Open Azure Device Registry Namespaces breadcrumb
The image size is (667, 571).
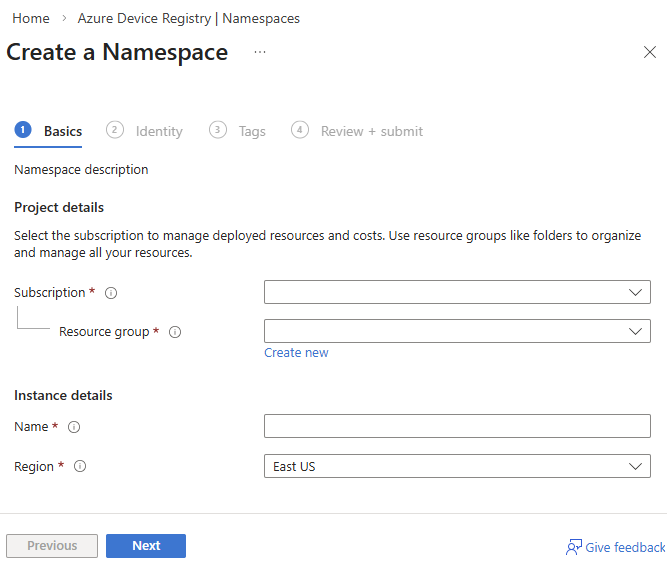pyautogui.click(x=189, y=18)
